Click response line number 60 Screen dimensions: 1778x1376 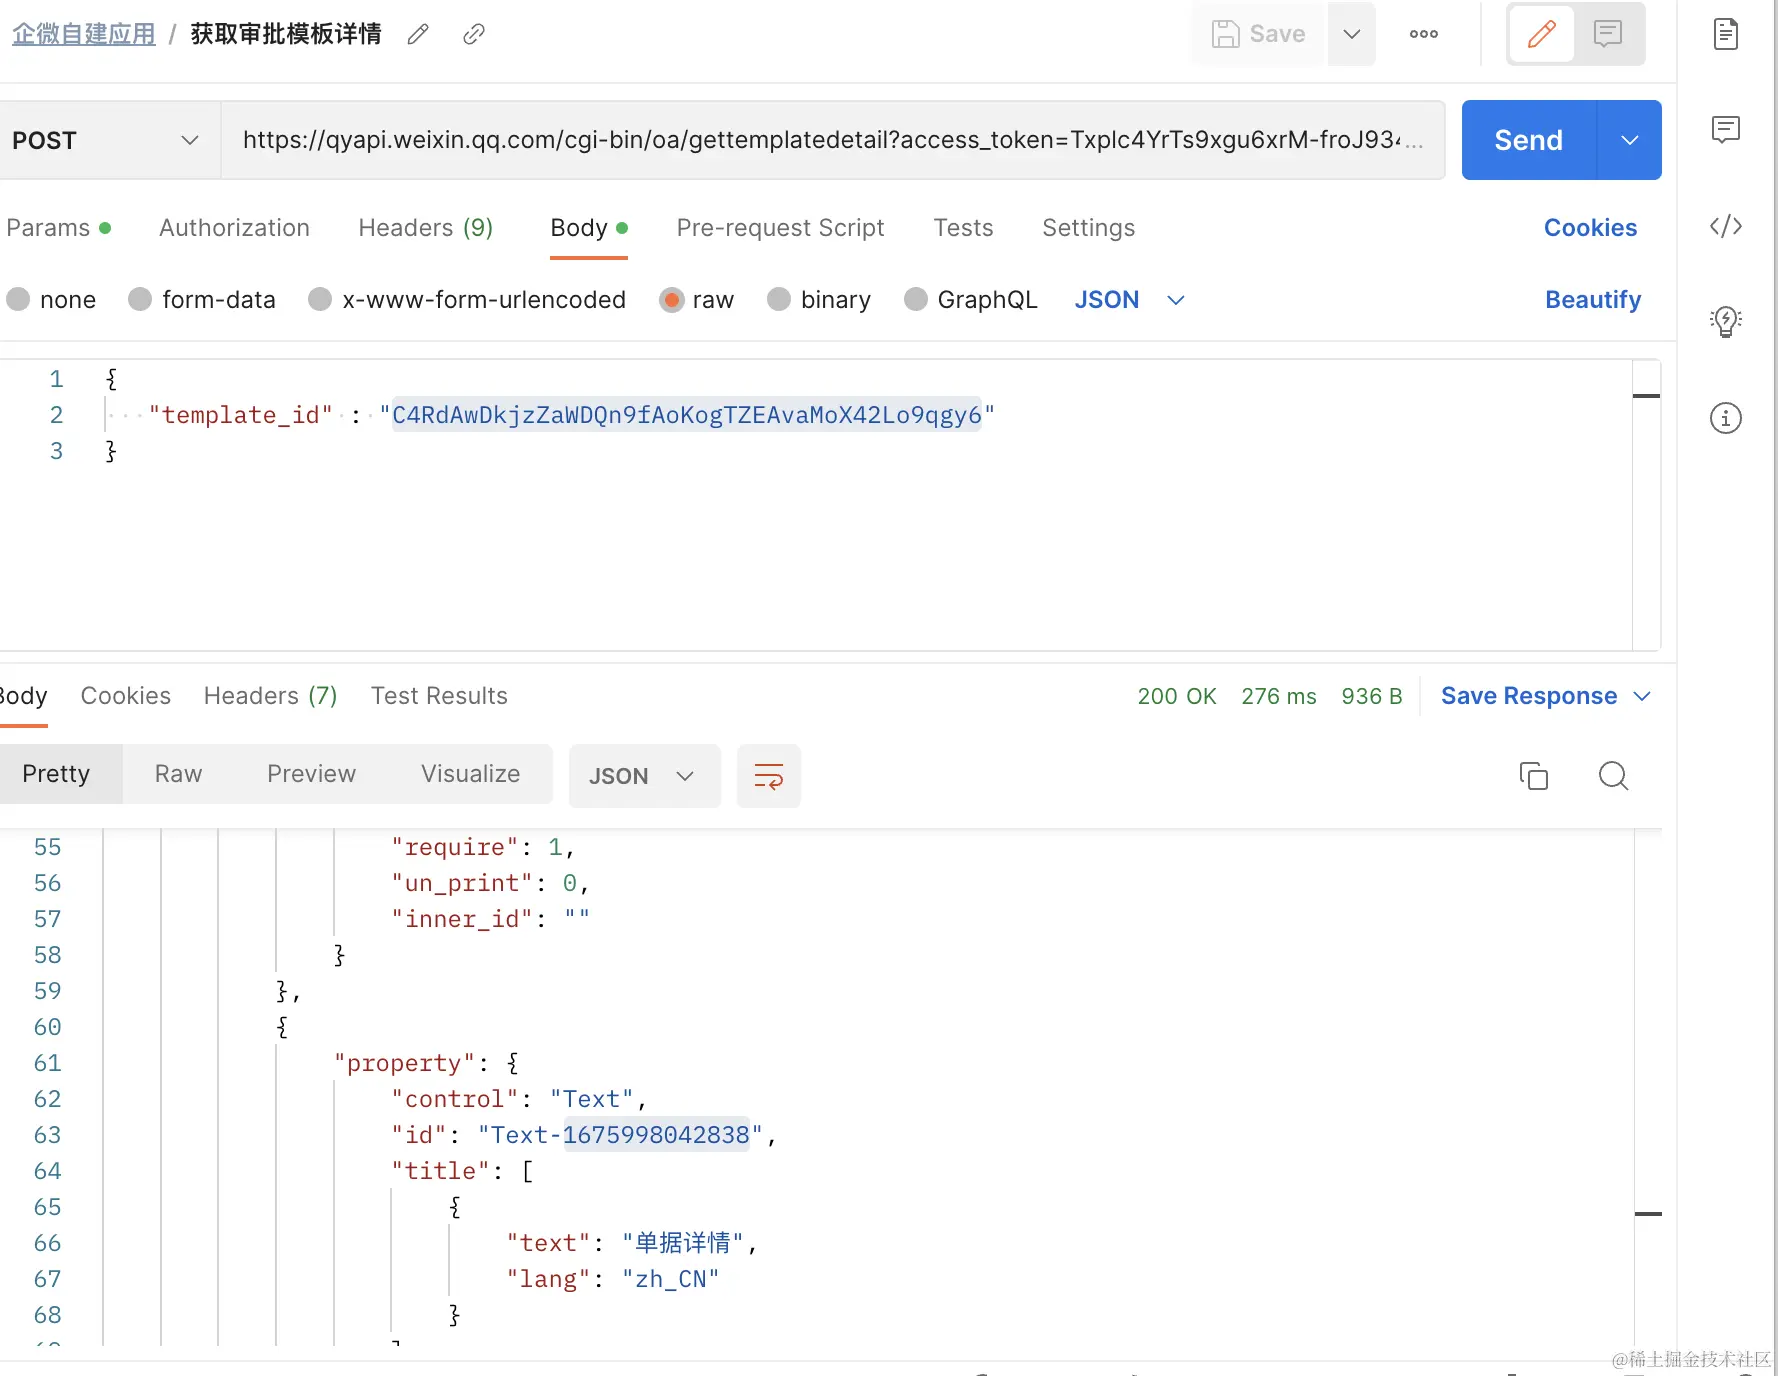[47, 1027]
